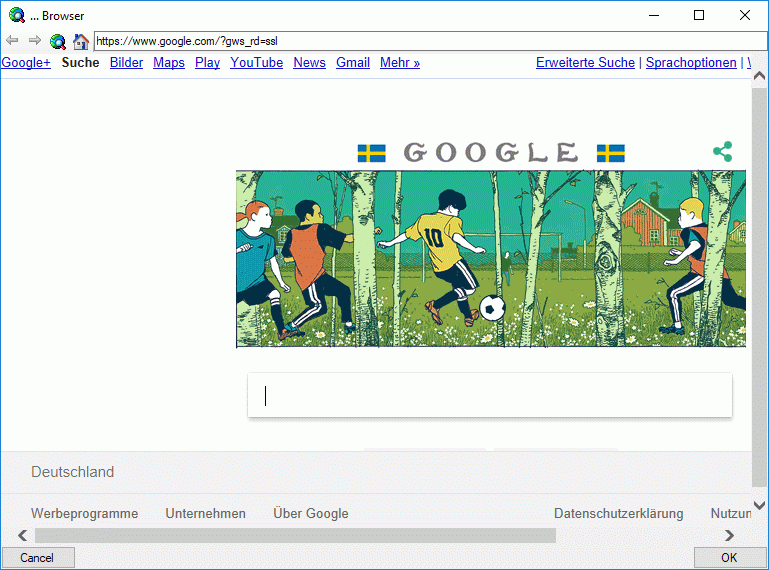Click the vertical scrollbar up arrow
Screen dimensions: 769x570
click(759, 76)
